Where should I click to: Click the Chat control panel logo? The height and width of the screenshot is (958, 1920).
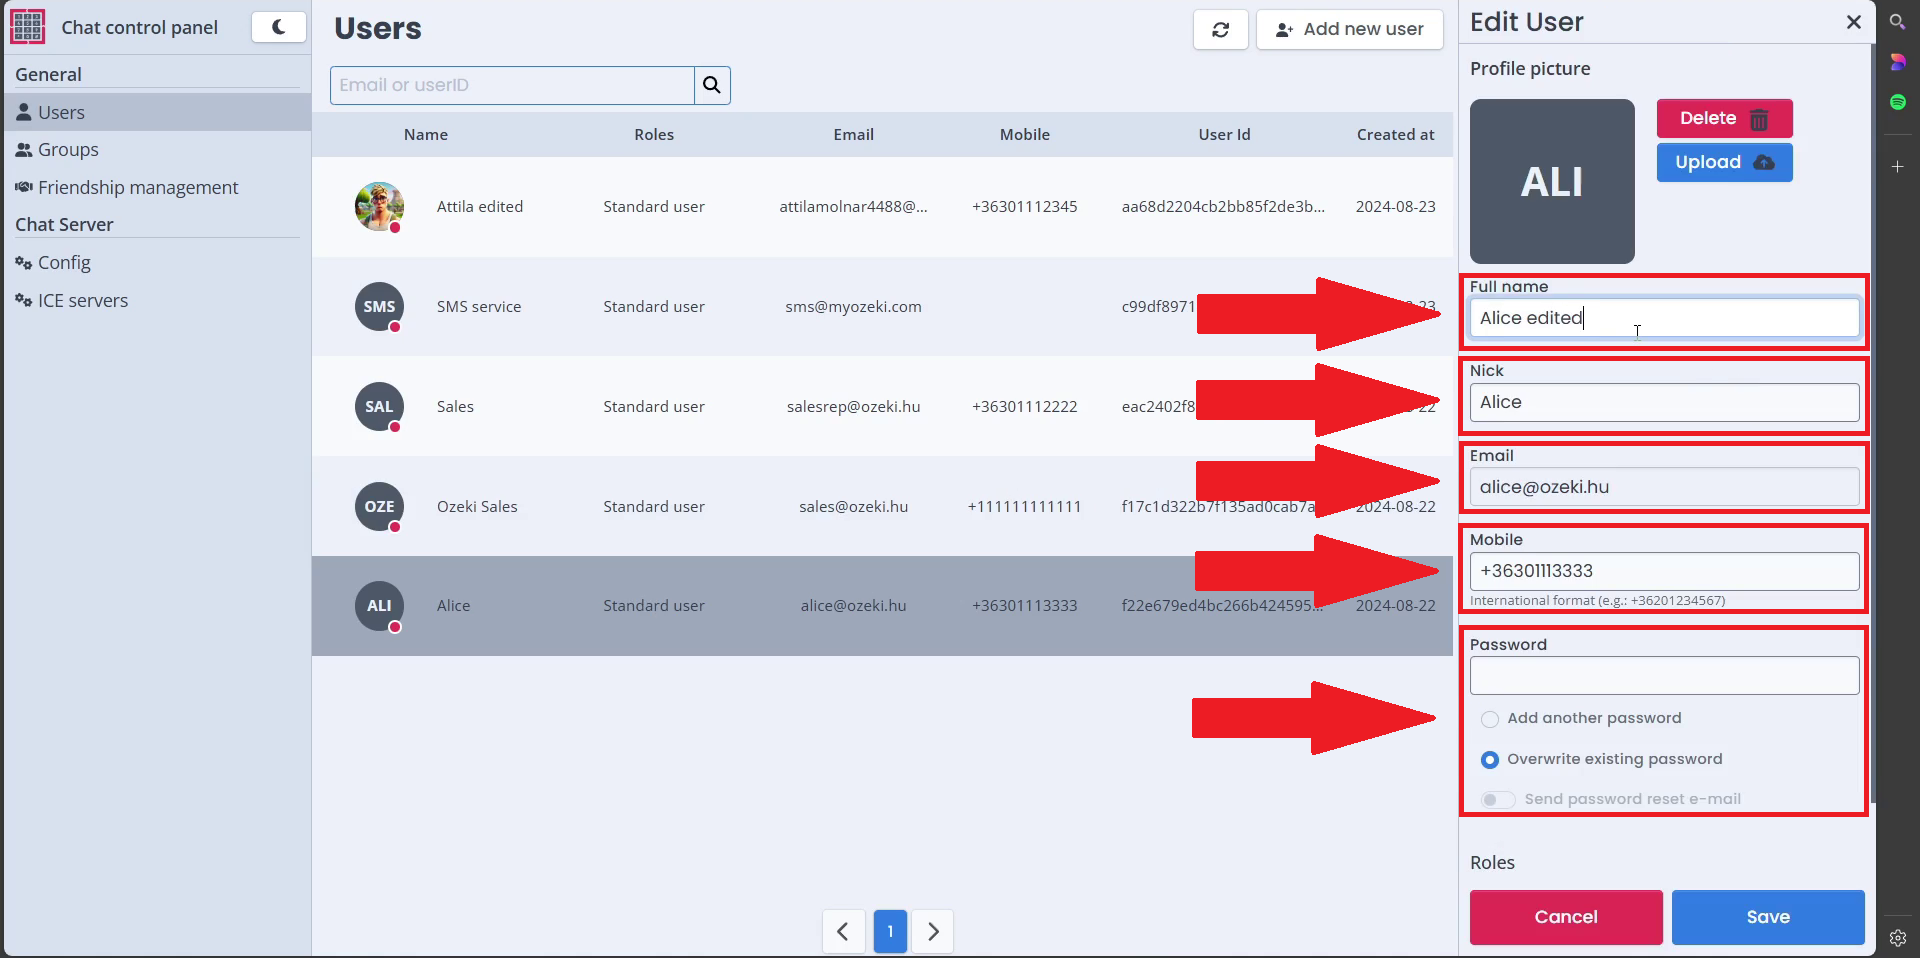(27, 27)
